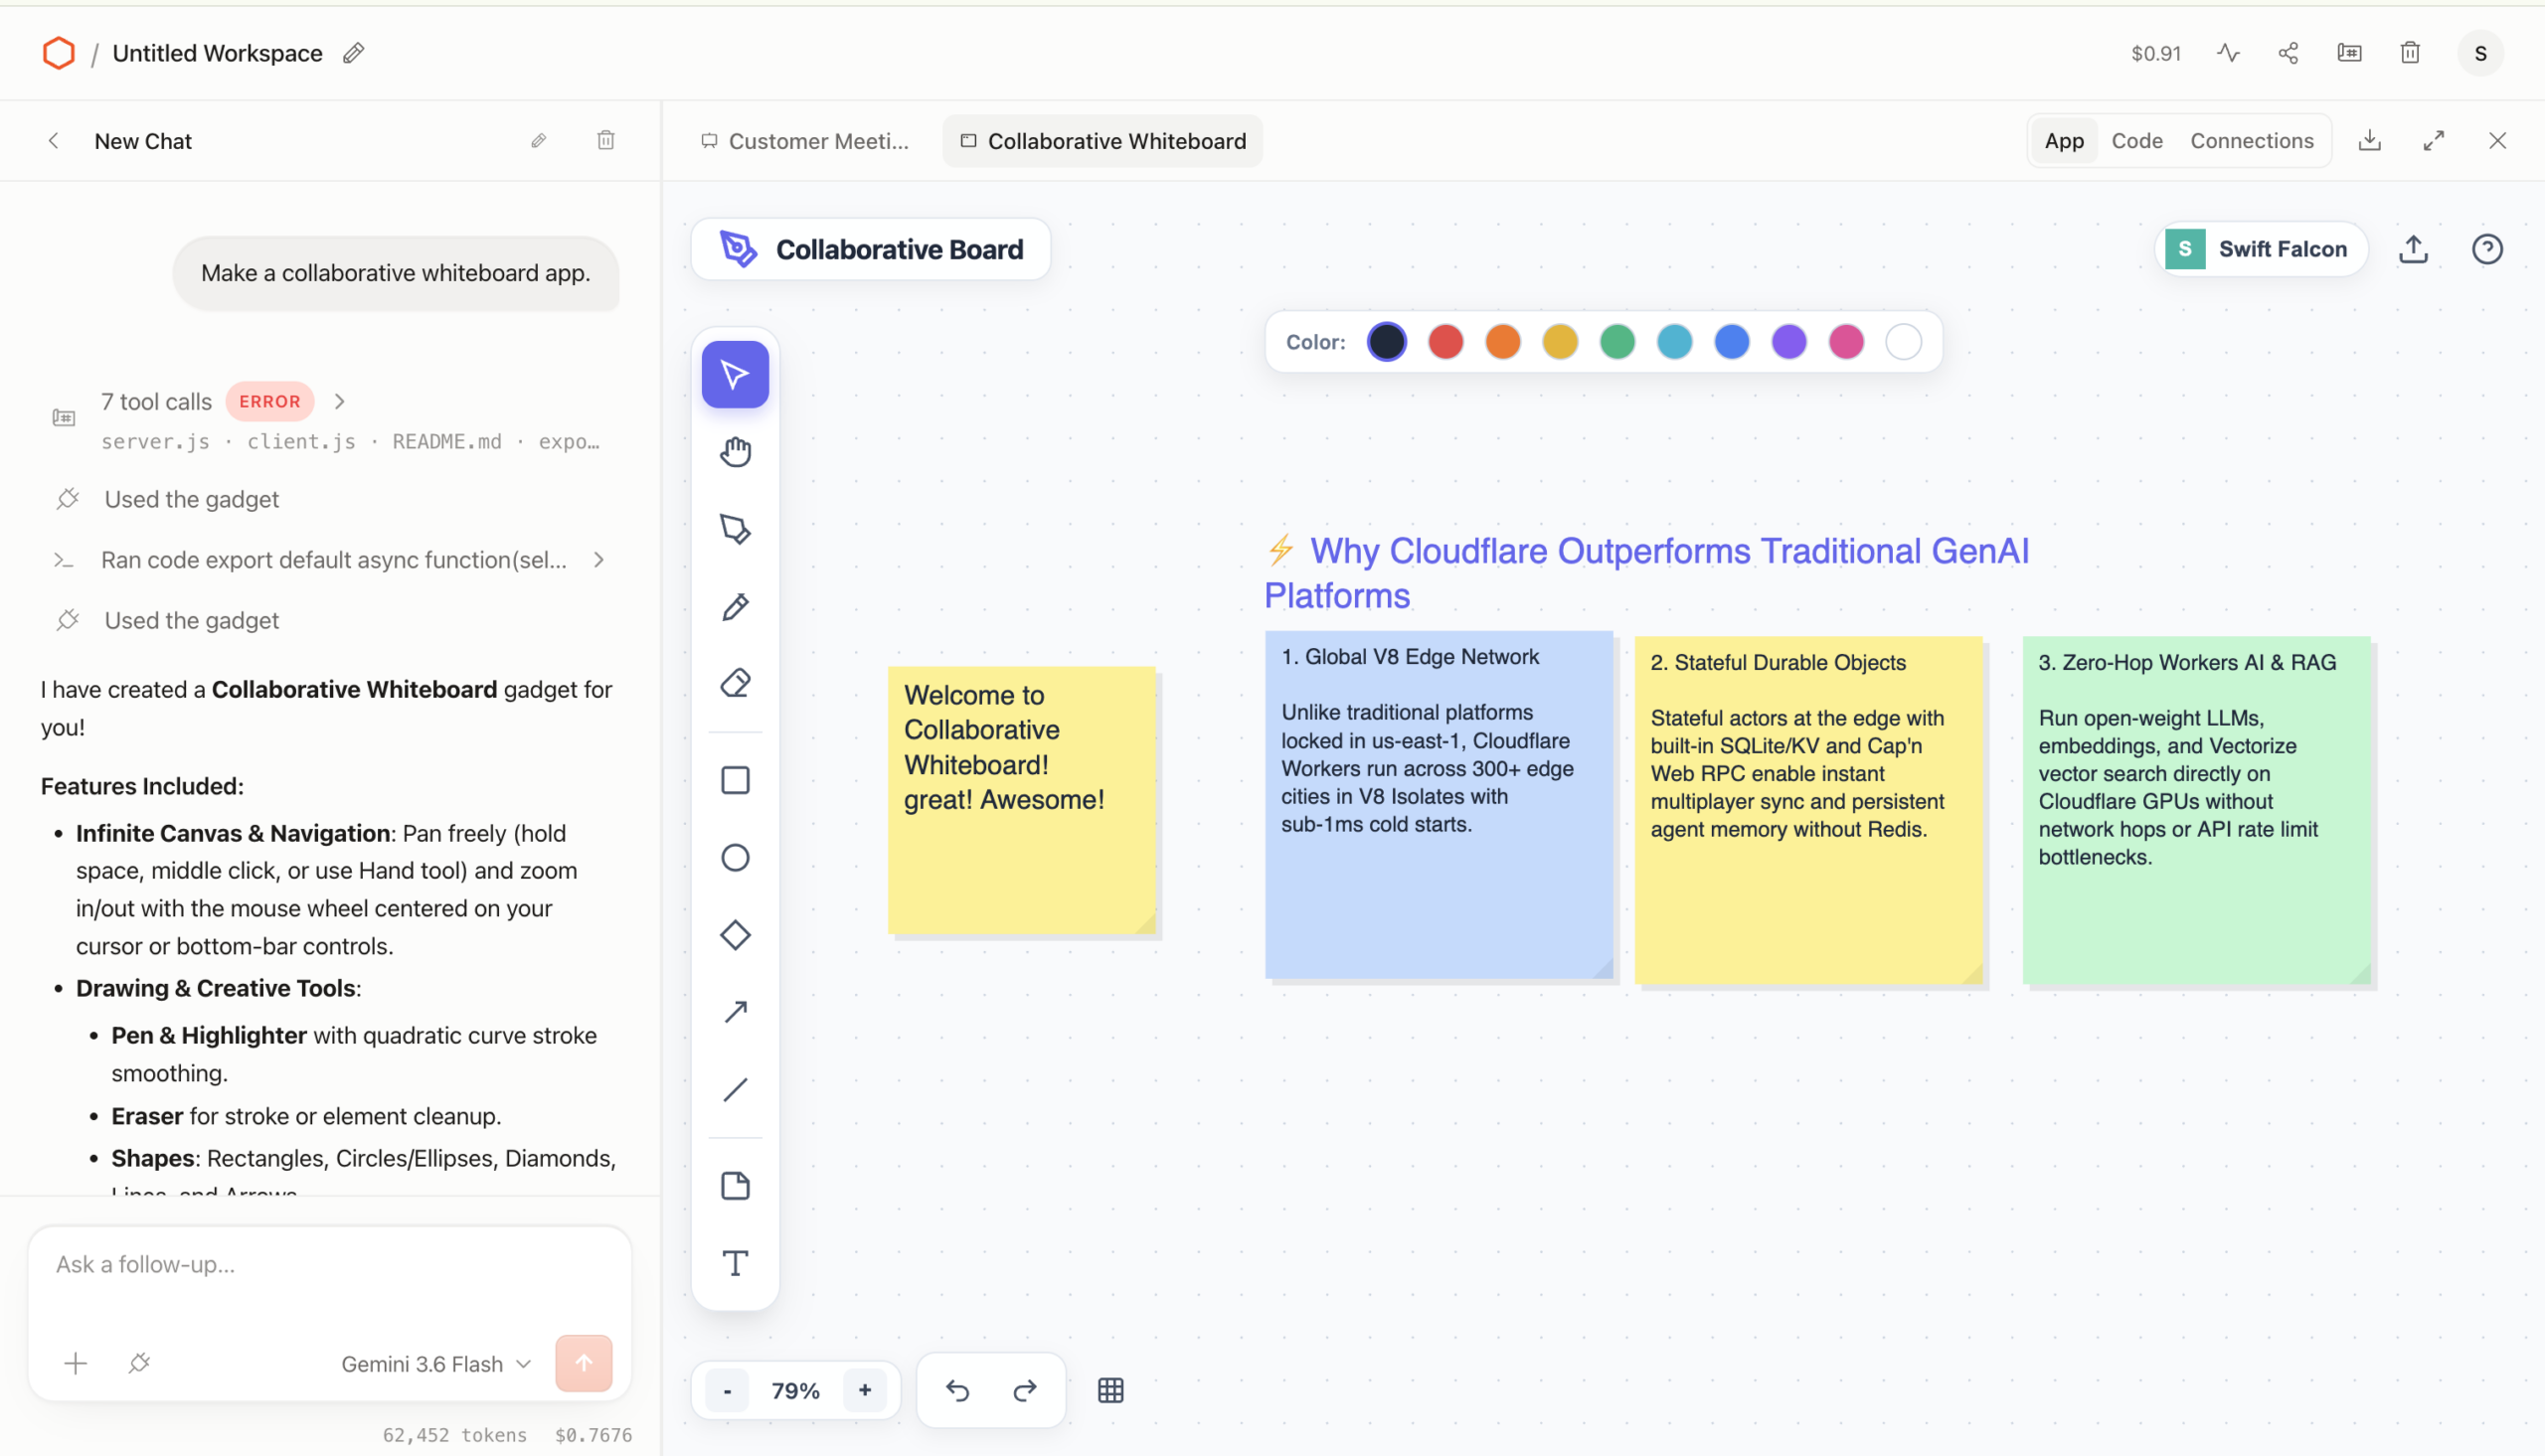The image size is (2545, 1456).
Task: Send the follow-up message
Action: 584,1364
